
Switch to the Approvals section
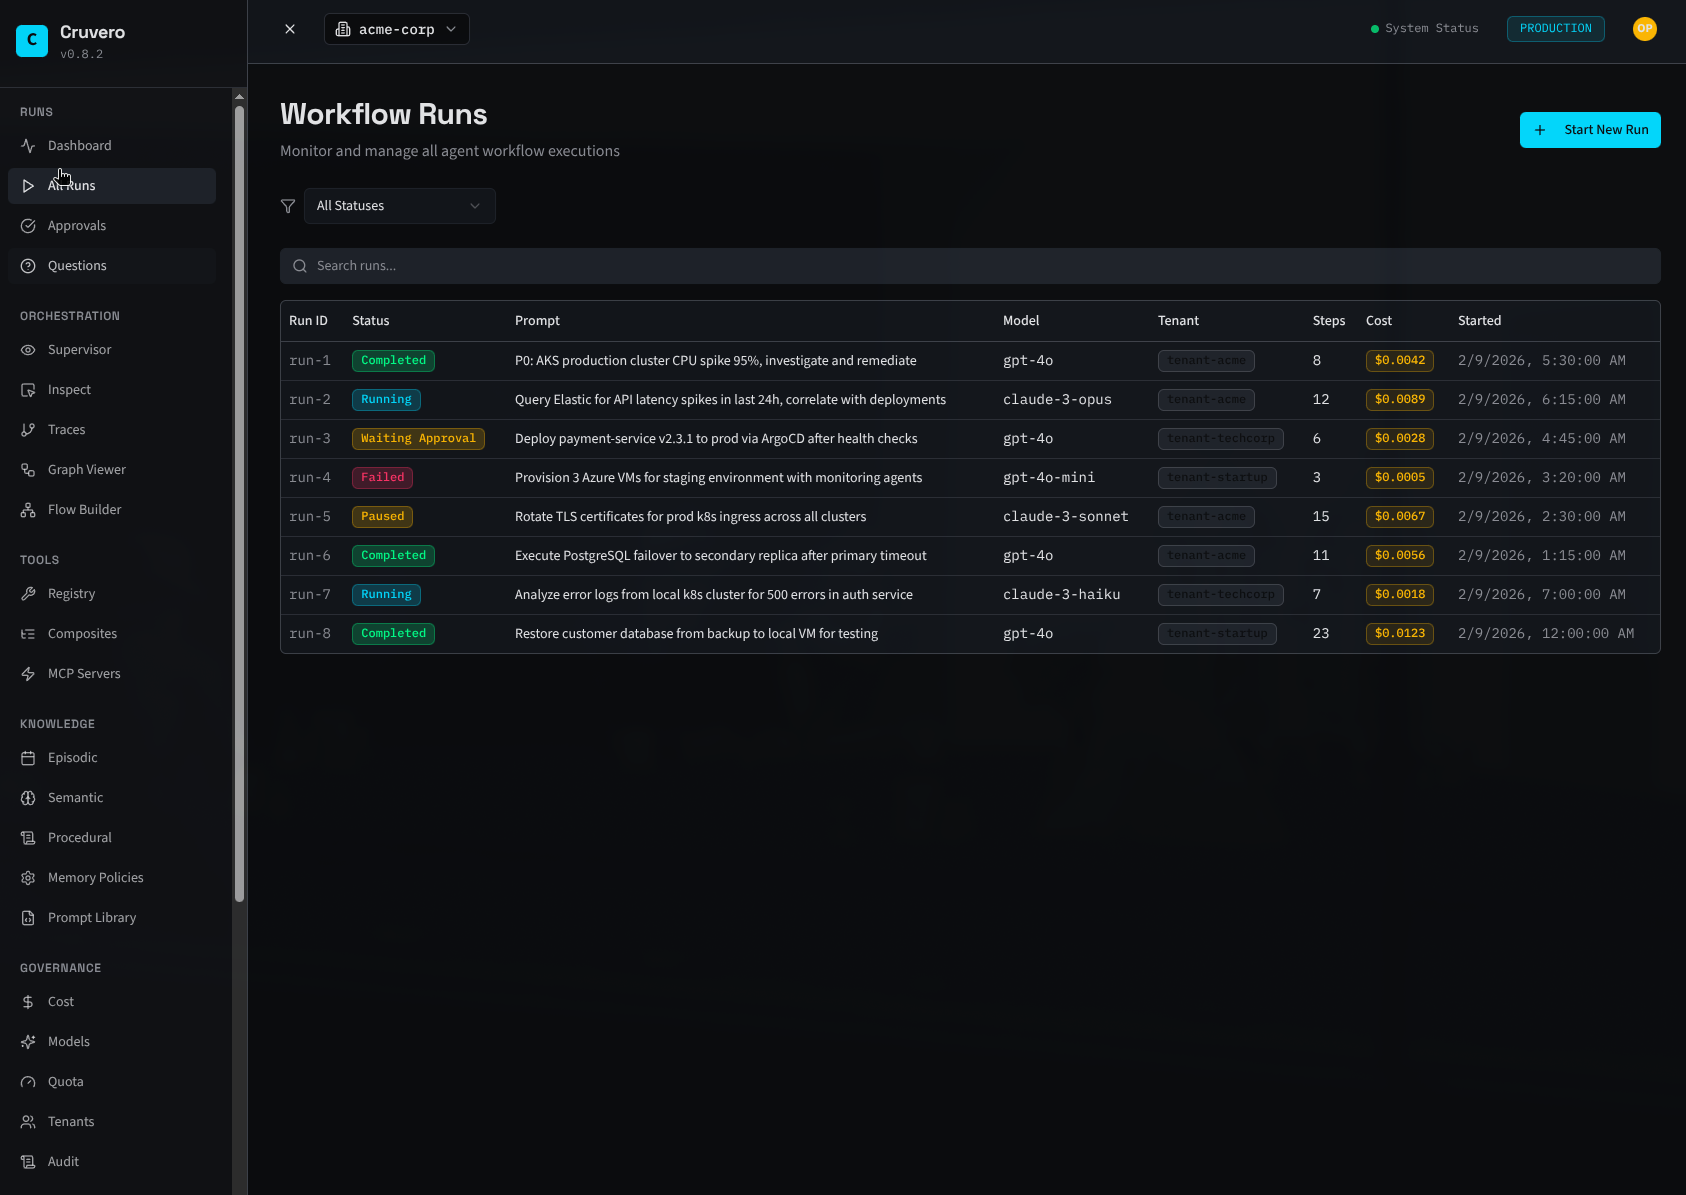77,225
